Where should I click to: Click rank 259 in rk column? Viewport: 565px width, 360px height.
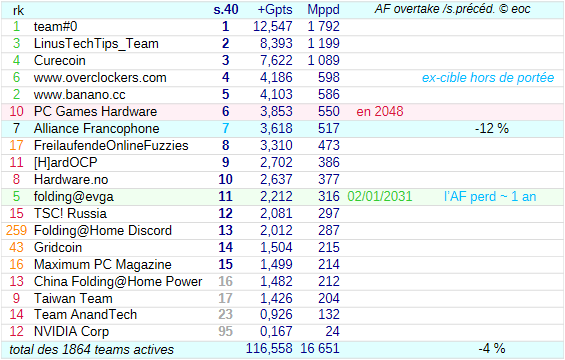(16, 231)
